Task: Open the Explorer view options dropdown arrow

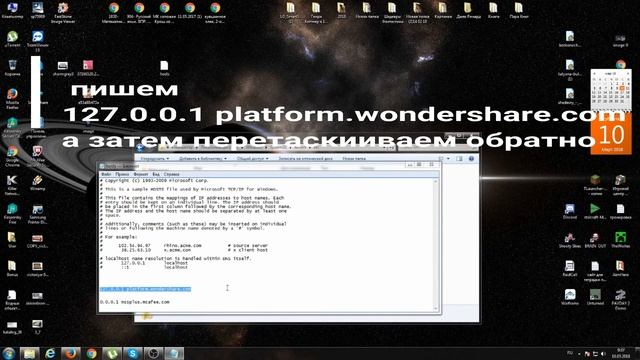Action: [x=448, y=158]
